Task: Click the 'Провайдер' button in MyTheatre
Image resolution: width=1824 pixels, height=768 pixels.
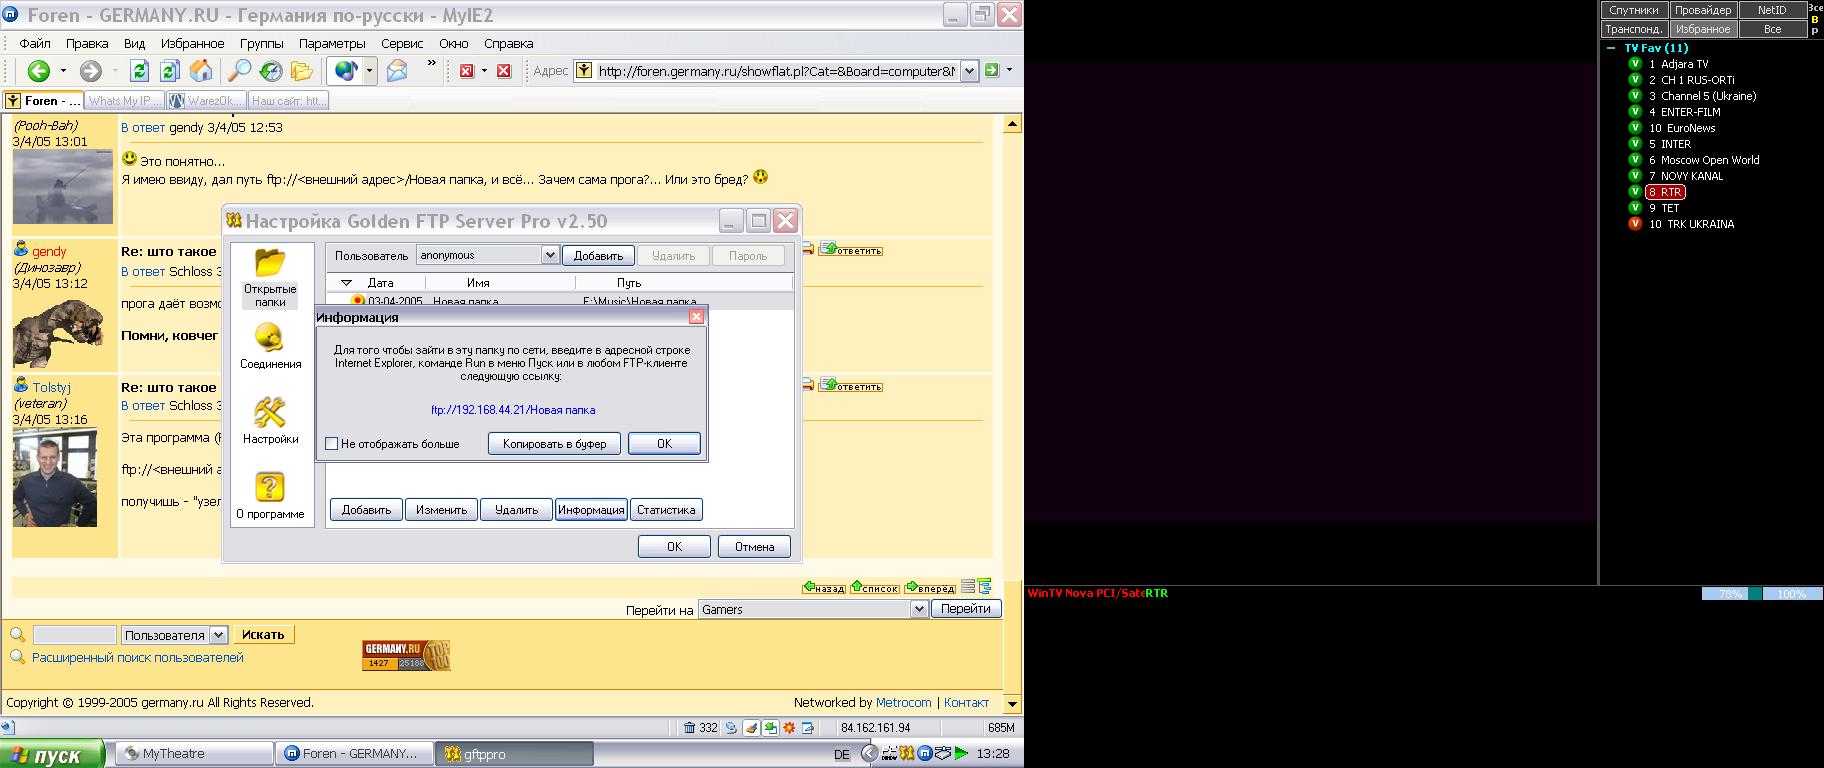Action: click(1703, 10)
